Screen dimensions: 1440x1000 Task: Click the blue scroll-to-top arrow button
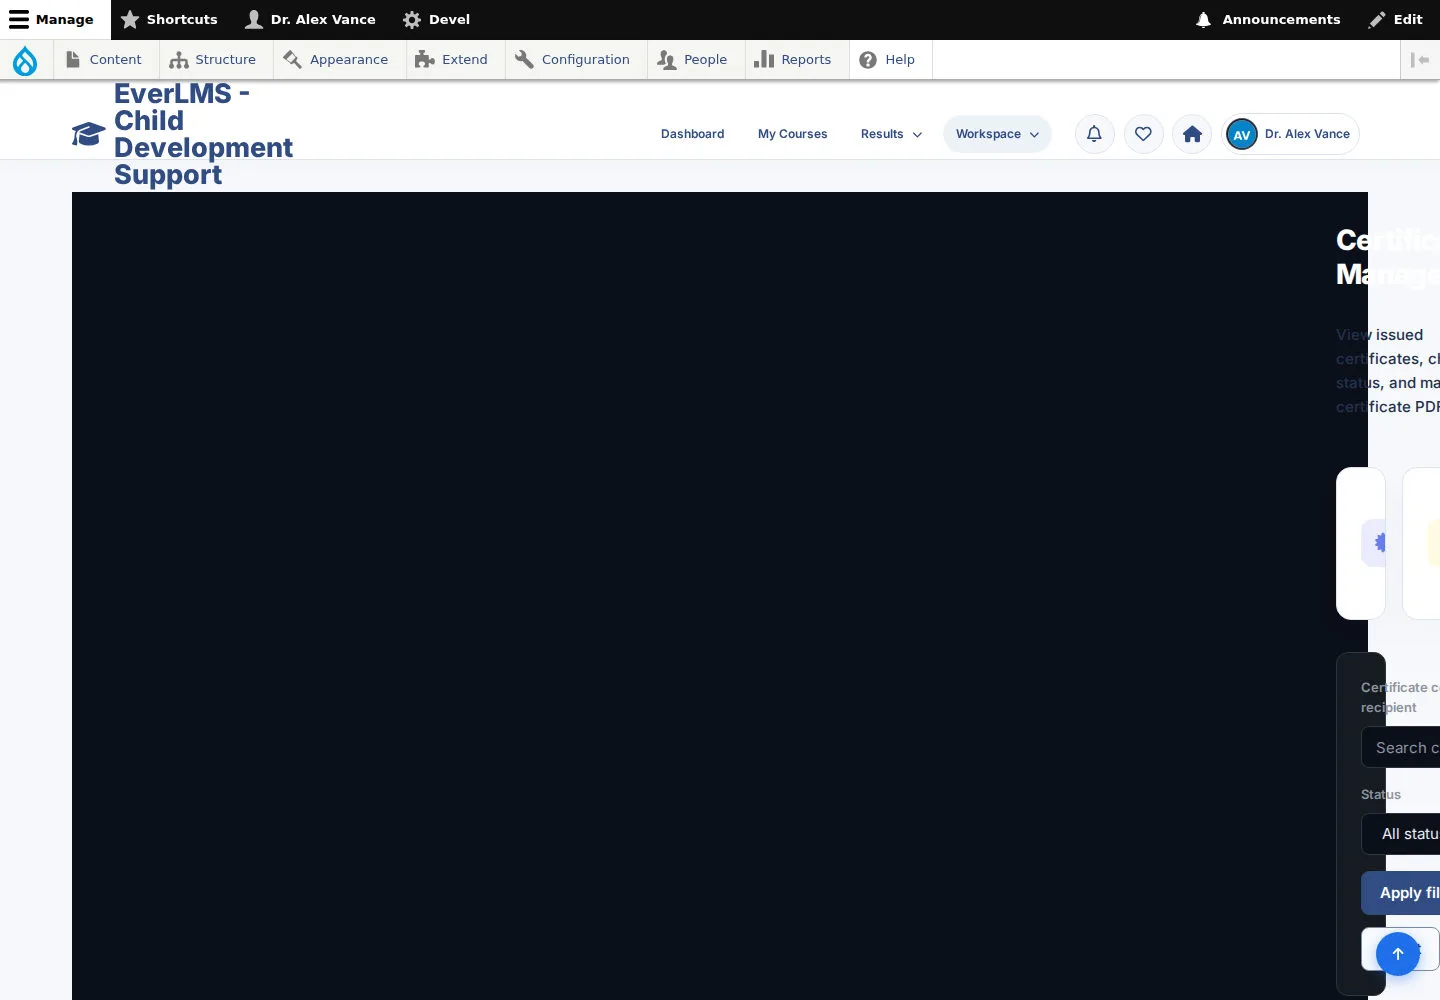(1398, 954)
